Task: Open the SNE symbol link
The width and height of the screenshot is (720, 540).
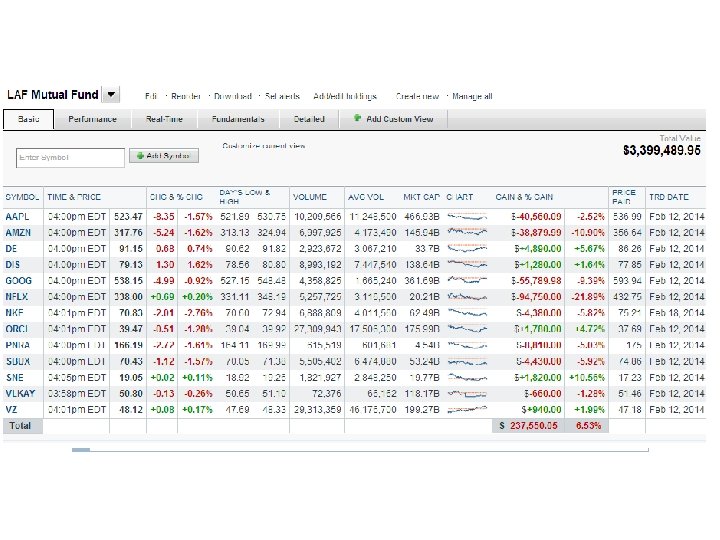Action: [x=14, y=378]
